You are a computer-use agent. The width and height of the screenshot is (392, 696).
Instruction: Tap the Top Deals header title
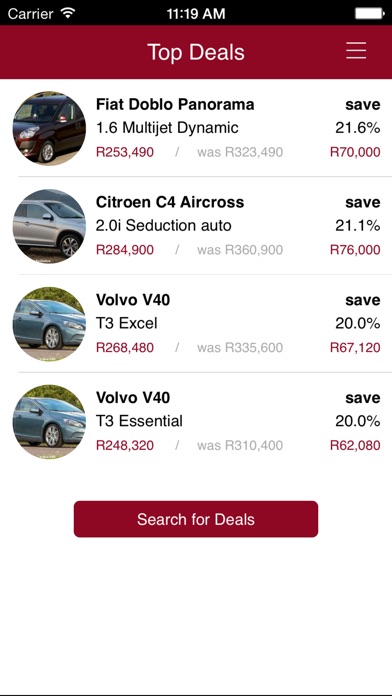pyautogui.click(x=196, y=52)
